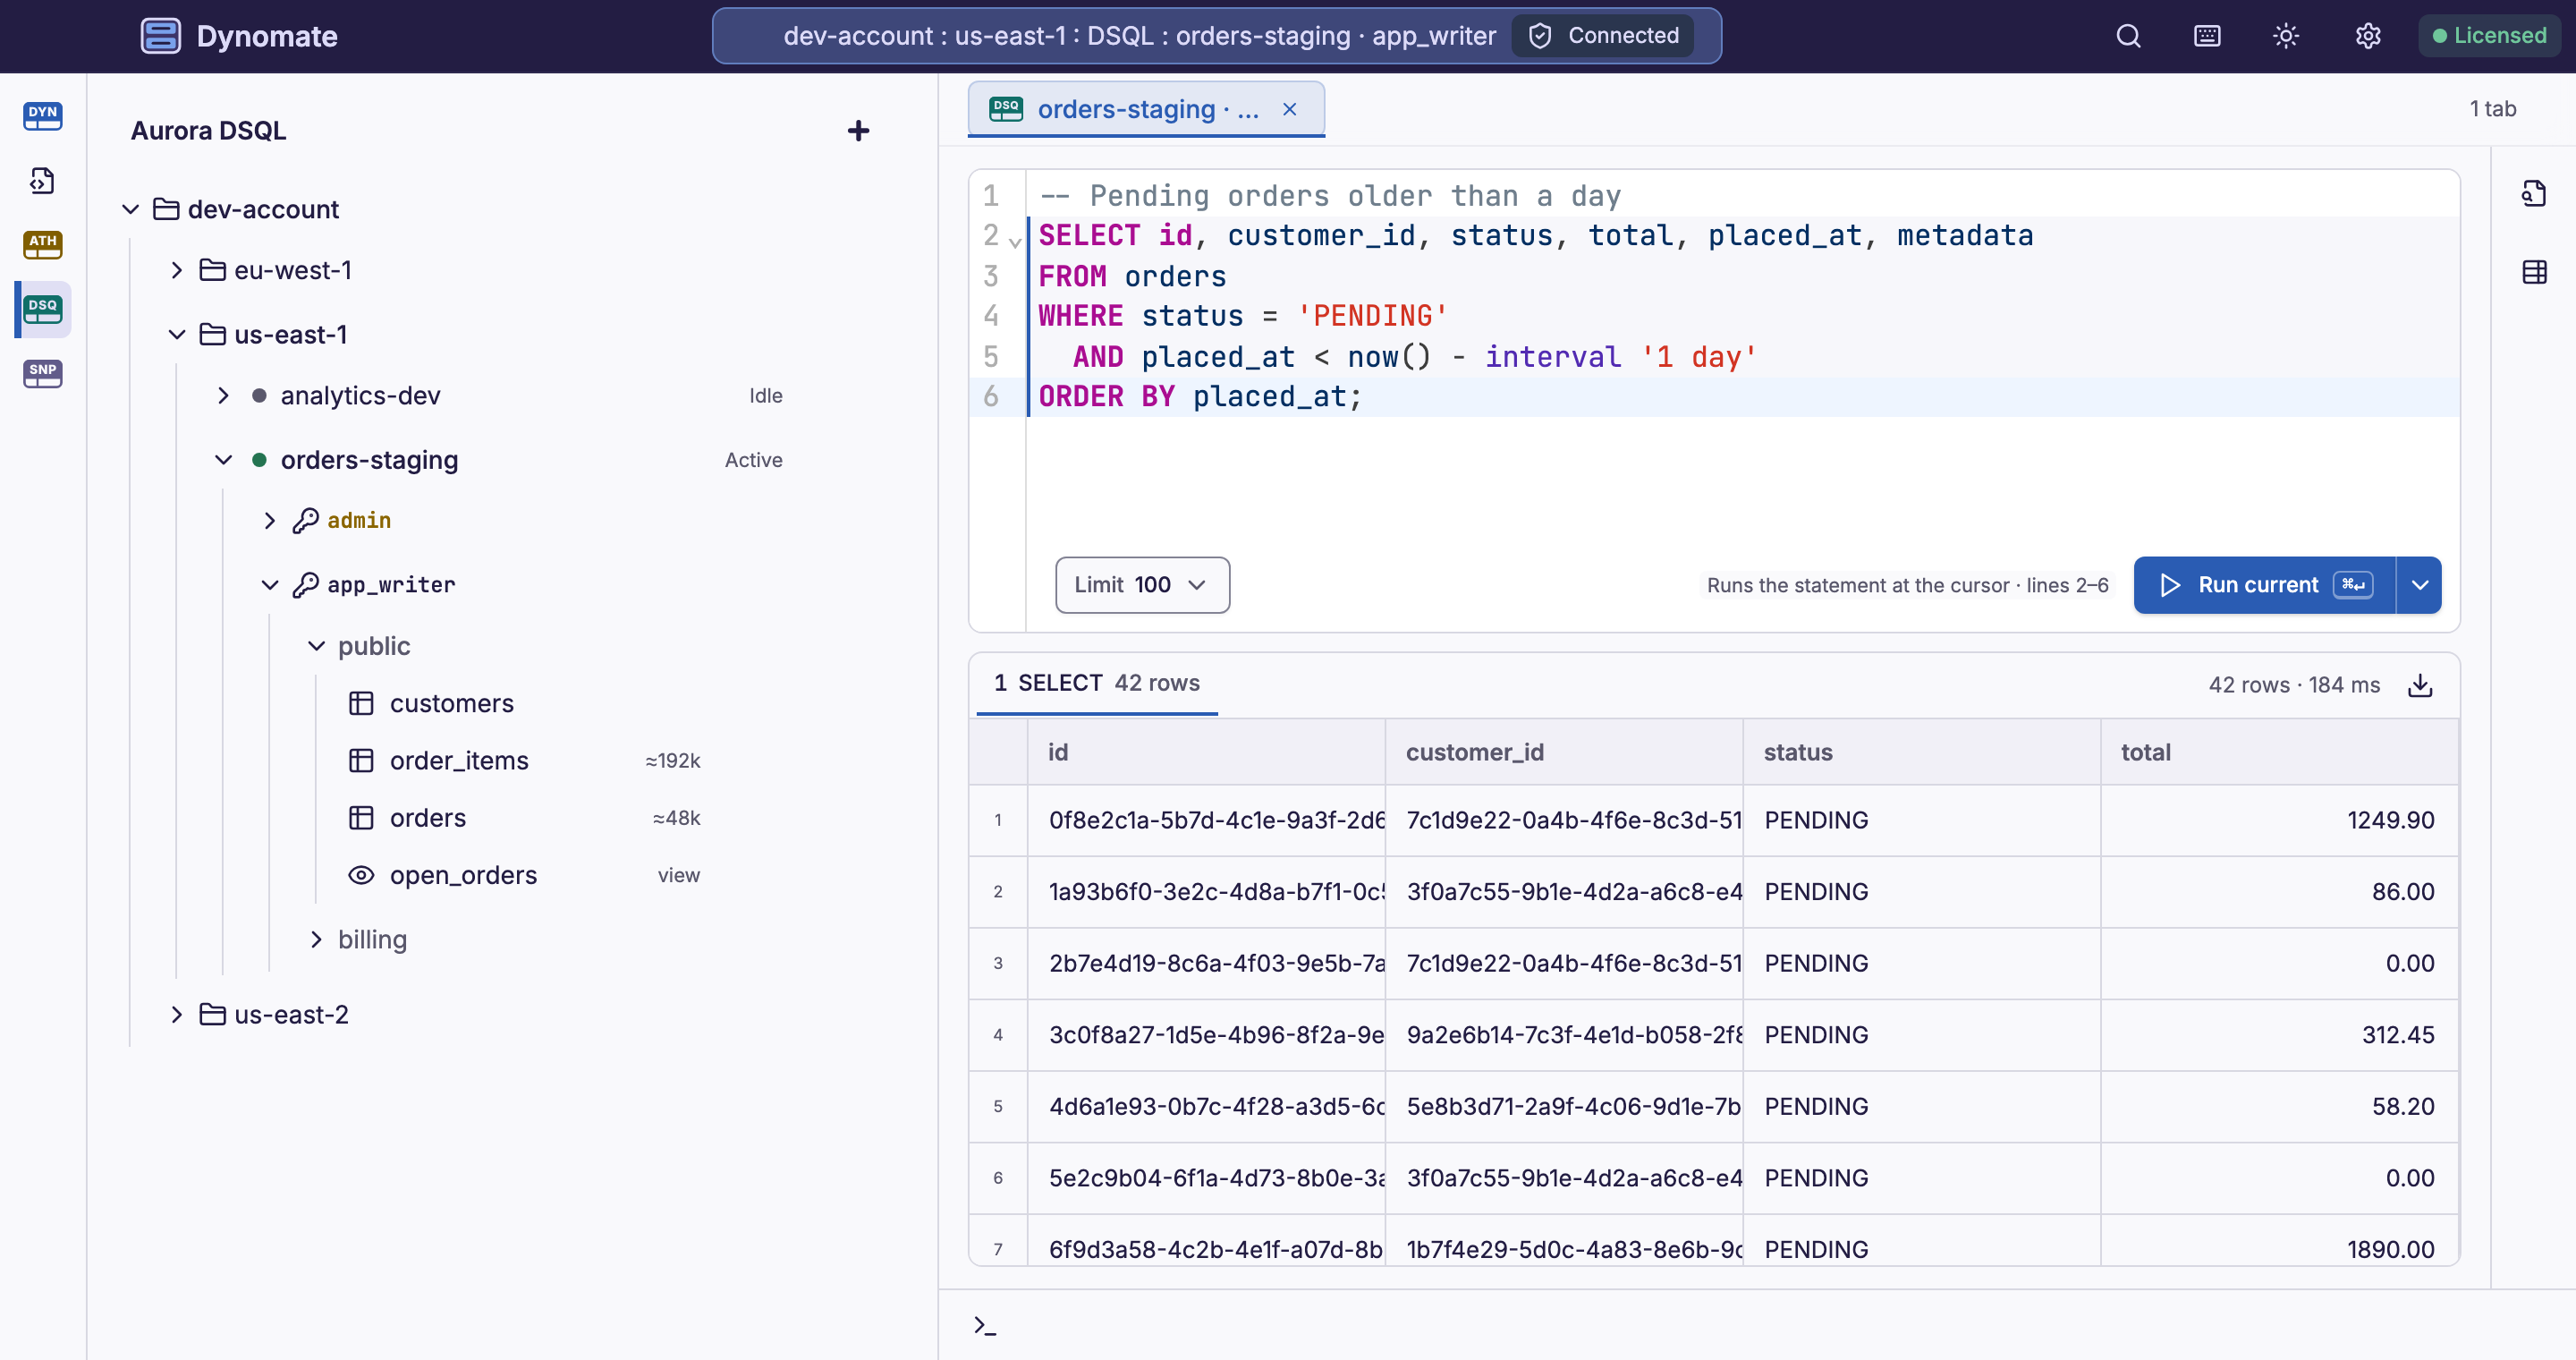Close the orders-staging editor tab
This screenshot has height=1360, width=2576.
(1290, 109)
